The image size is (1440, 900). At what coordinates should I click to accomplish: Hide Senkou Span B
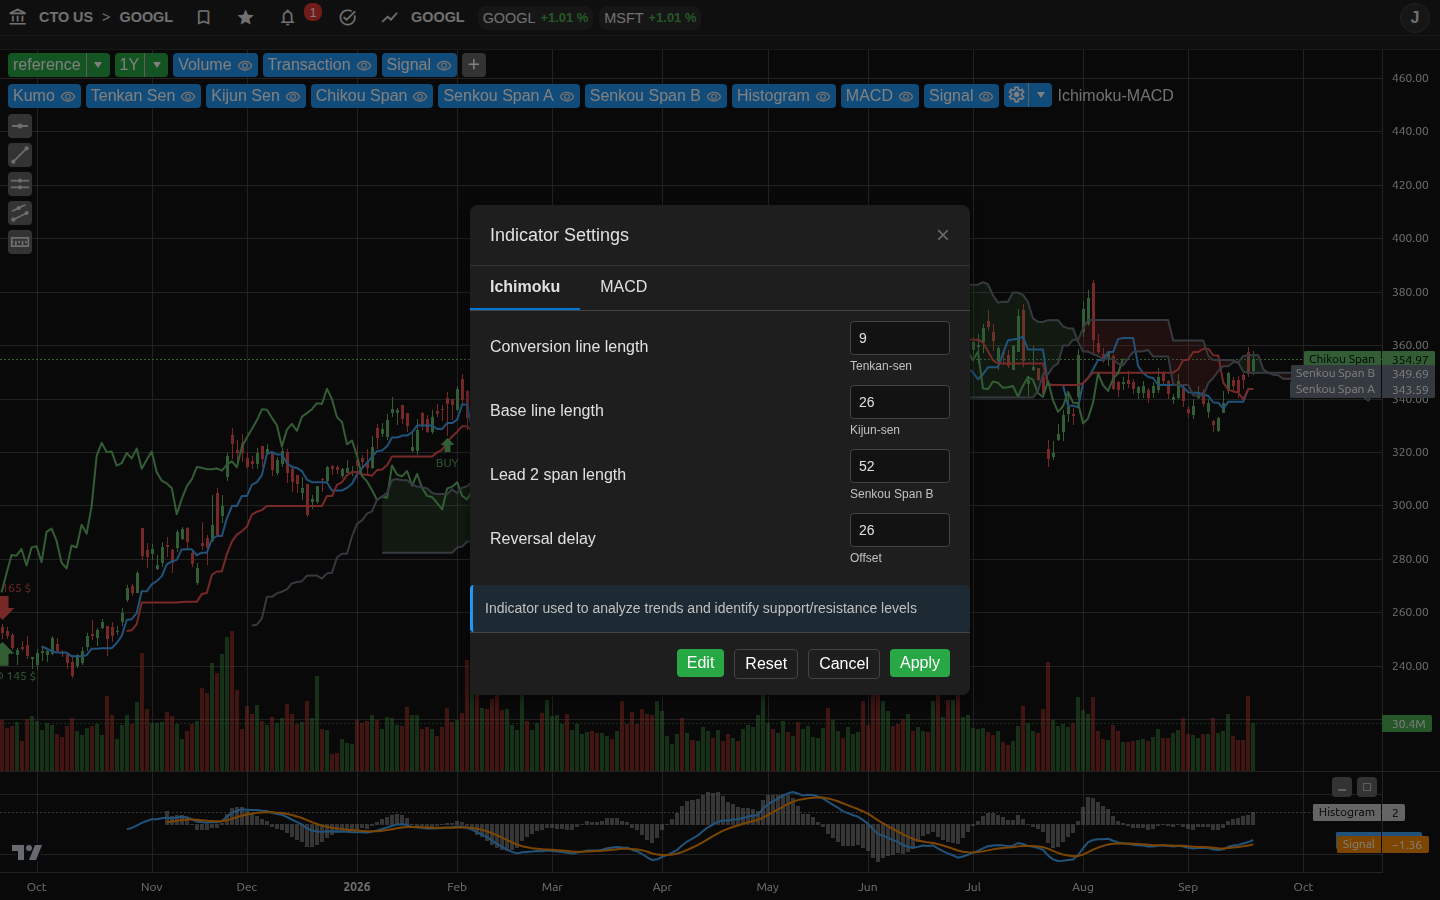click(714, 97)
